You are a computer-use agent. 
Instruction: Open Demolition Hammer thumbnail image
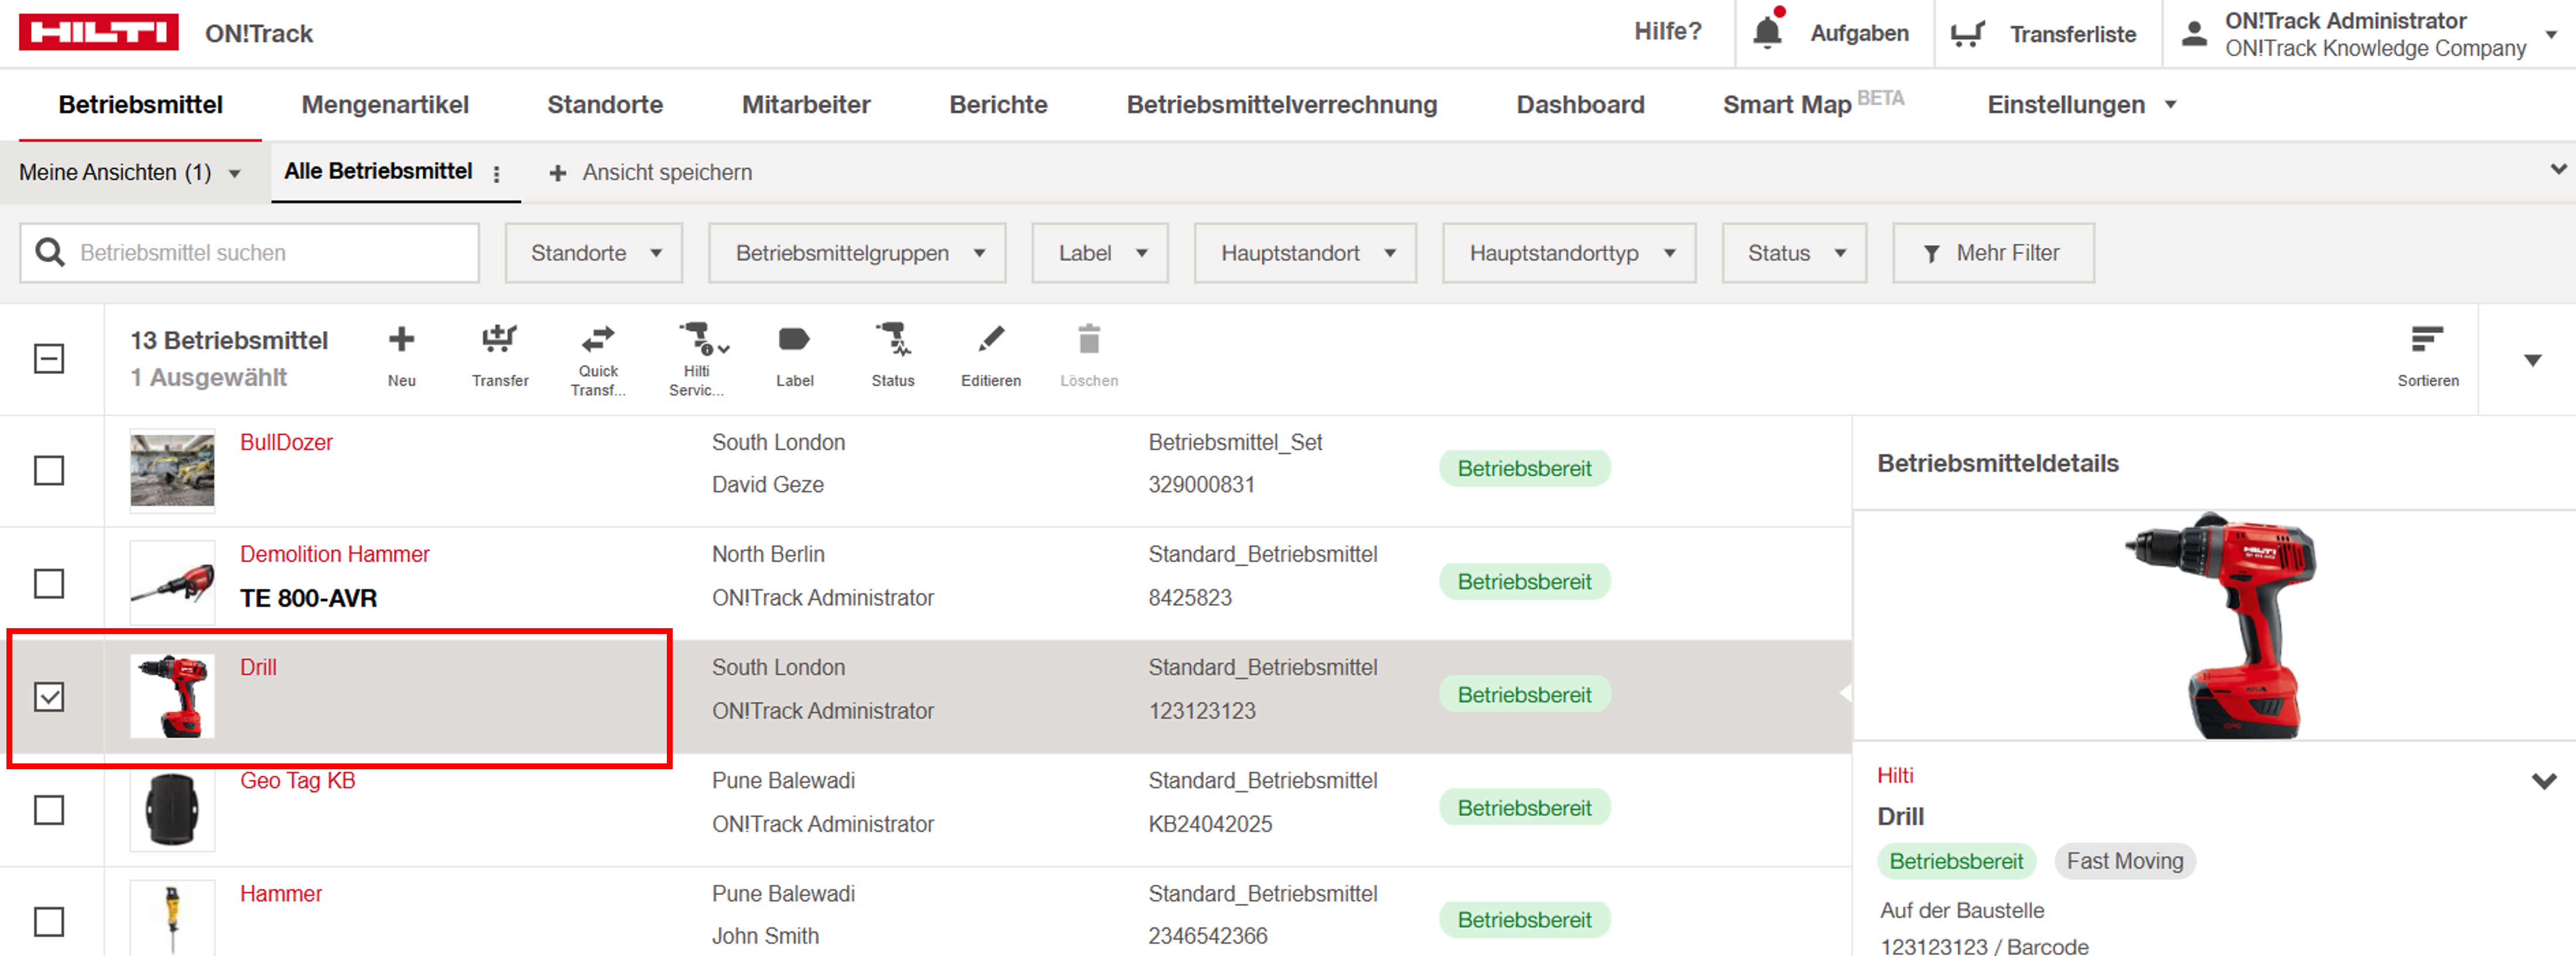[172, 583]
